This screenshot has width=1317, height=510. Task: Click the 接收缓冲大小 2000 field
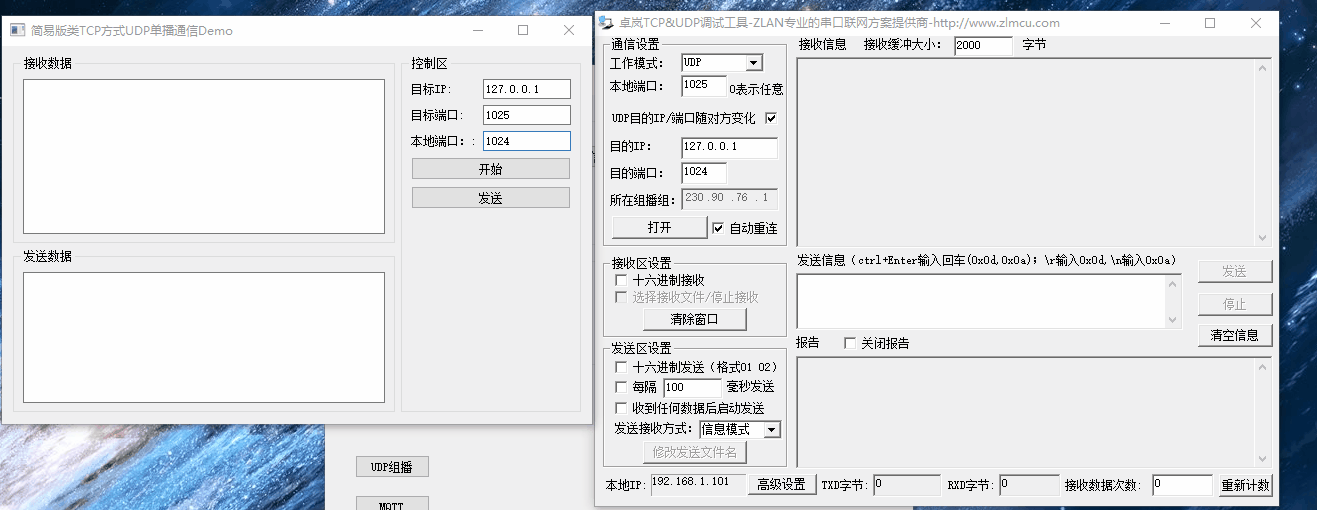(983, 45)
